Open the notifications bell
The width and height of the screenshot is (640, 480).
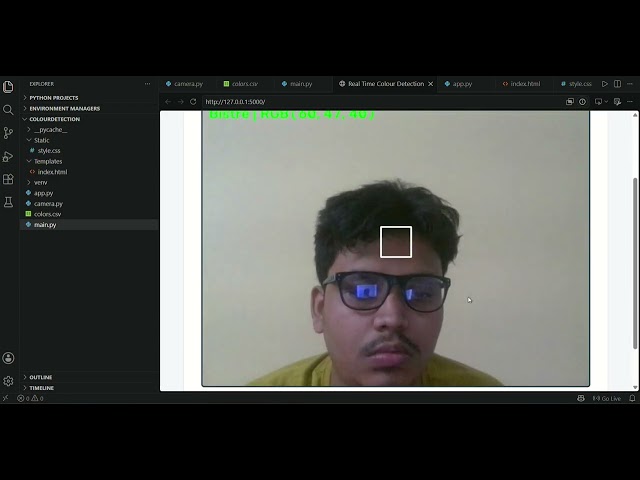coord(632,398)
